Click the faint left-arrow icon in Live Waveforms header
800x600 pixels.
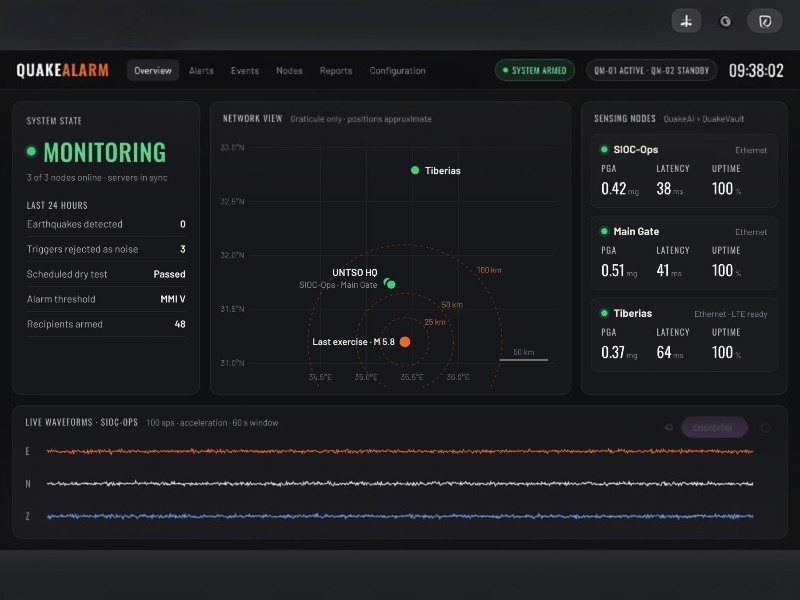point(668,428)
